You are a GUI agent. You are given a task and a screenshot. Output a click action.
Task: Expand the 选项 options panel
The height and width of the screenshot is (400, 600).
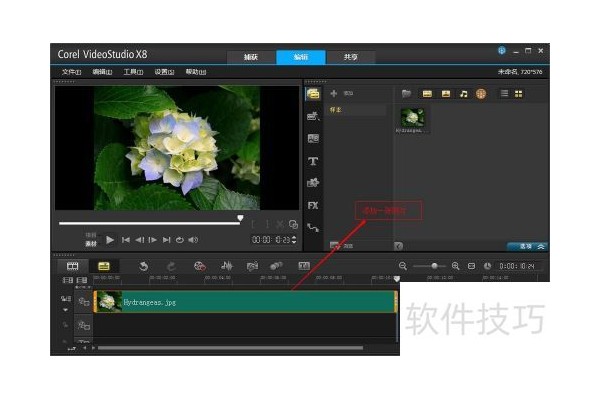[528, 247]
